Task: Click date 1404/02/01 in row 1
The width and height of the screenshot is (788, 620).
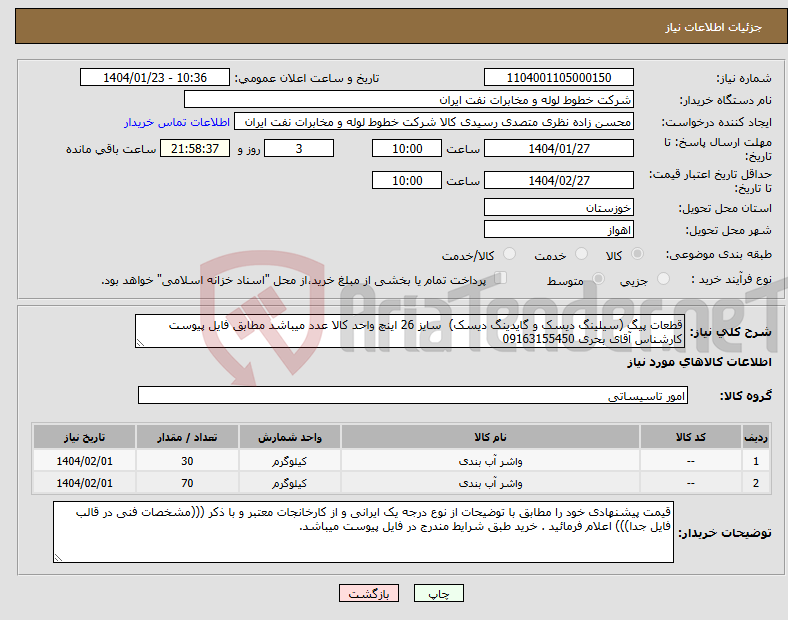Action: click(x=84, y=461)
